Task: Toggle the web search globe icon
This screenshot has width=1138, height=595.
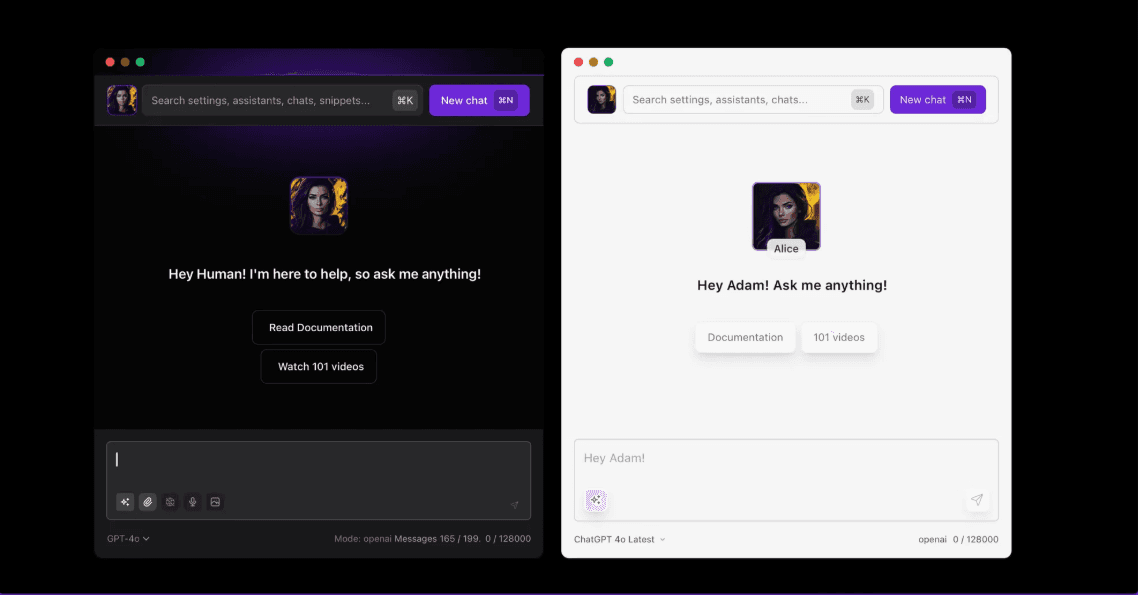Action: 170,502
